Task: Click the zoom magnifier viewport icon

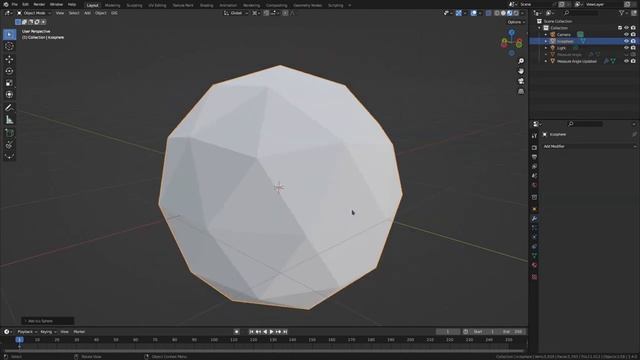Action: coord(521,61)
